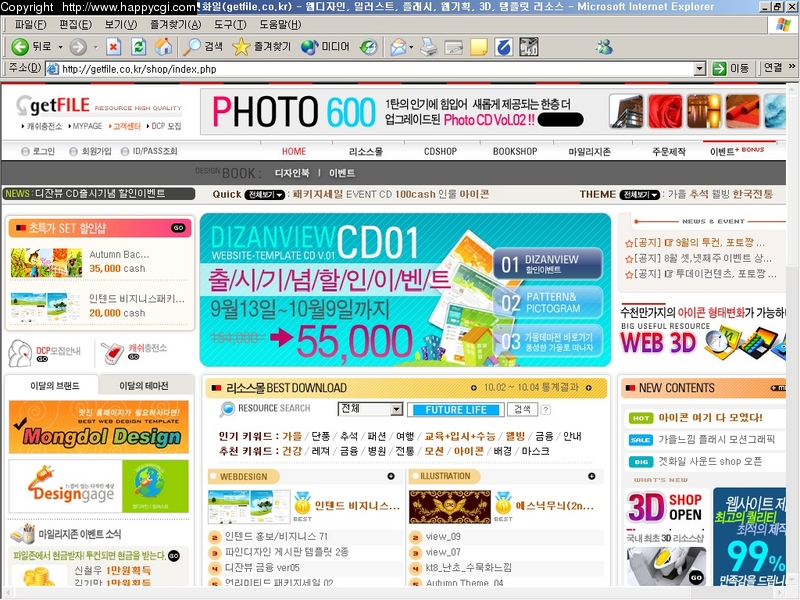The width and height of the screenshot is (800, 600).
Task: Click the 디자인북 submenu link
Action: [292, 173]
